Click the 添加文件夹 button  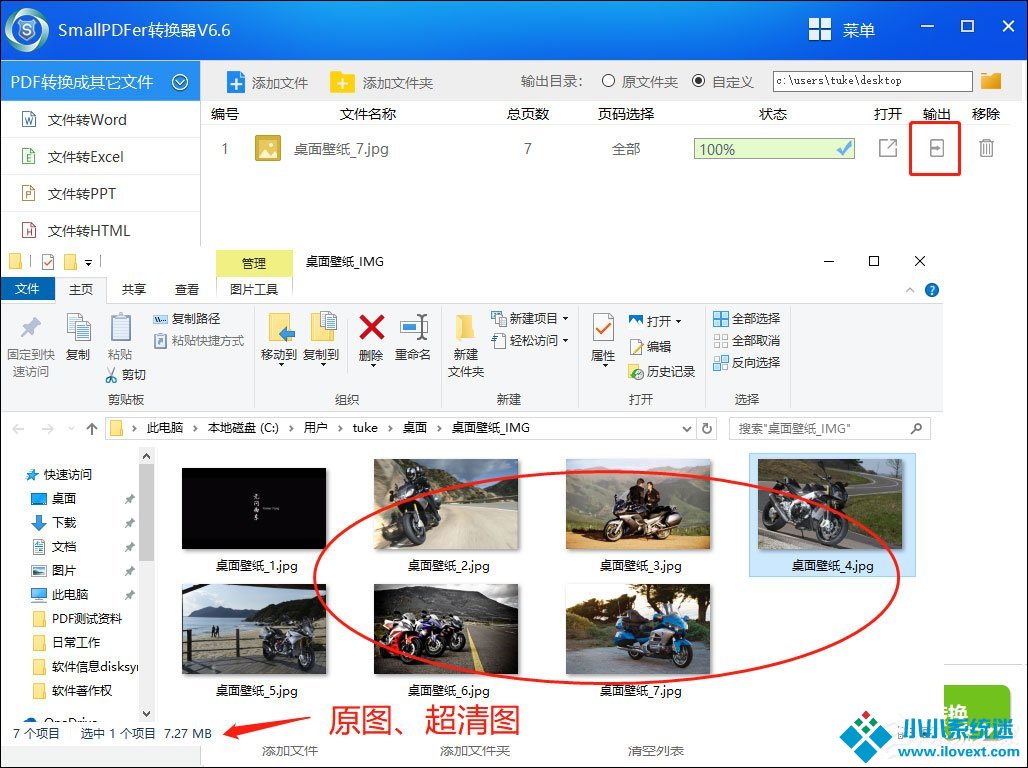pos(383,83)
